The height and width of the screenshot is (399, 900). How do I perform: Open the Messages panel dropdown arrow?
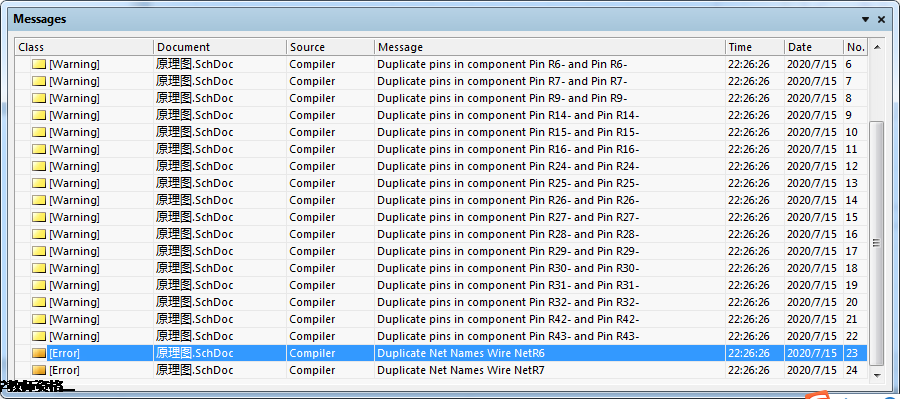(x=866, y=20)
